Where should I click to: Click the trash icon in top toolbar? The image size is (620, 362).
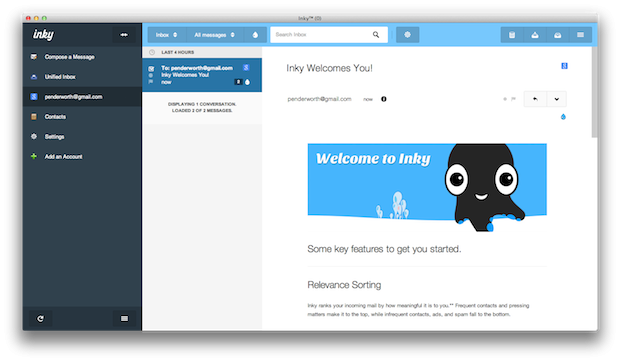512,35
